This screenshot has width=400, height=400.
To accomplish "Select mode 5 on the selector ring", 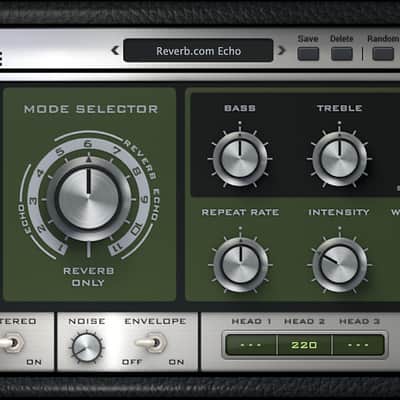I will tap(60, 152).
